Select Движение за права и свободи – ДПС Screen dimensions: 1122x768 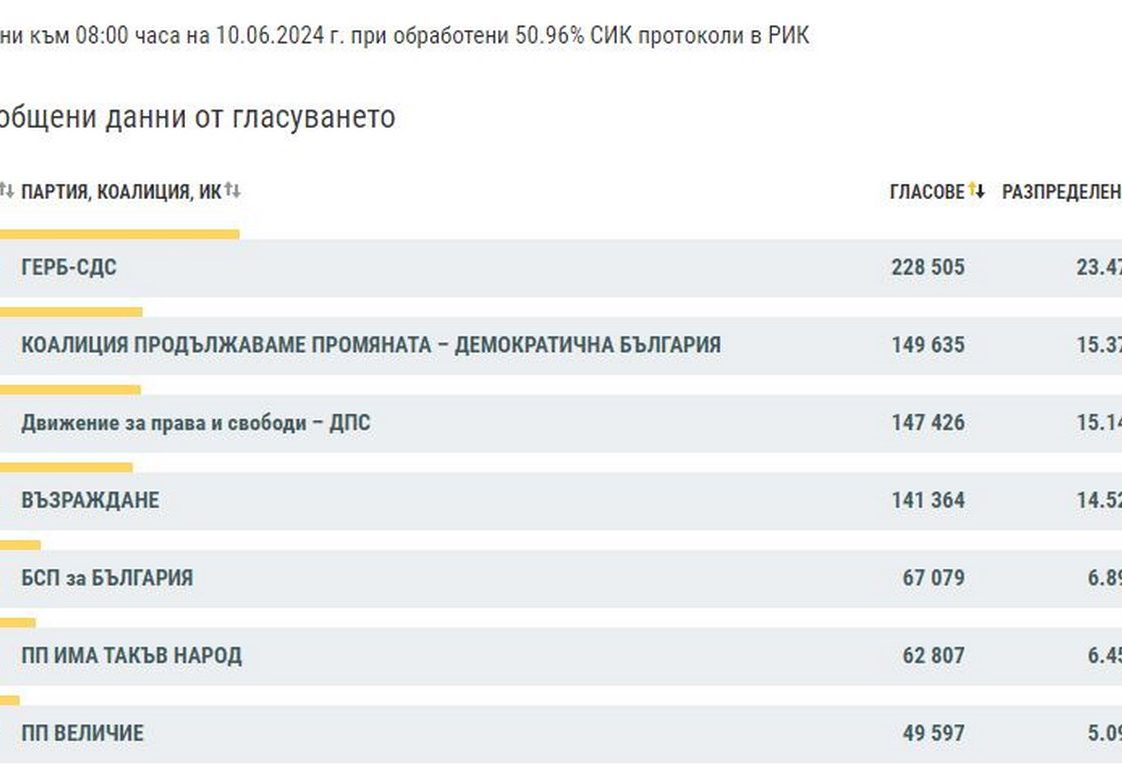tap(195, 423)
